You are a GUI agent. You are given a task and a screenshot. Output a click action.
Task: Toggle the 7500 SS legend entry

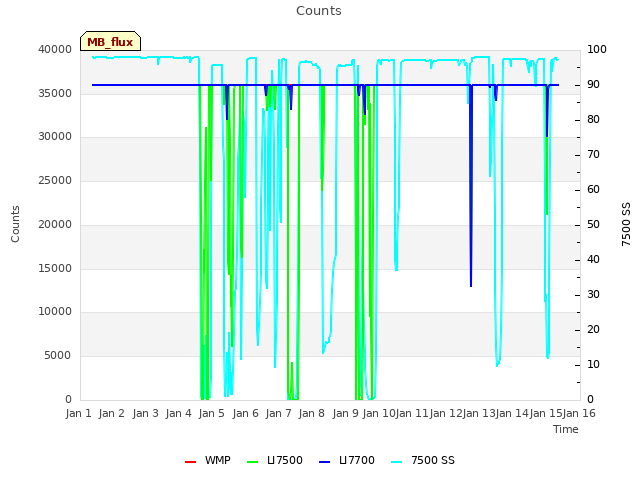click(x=422, y=460)
